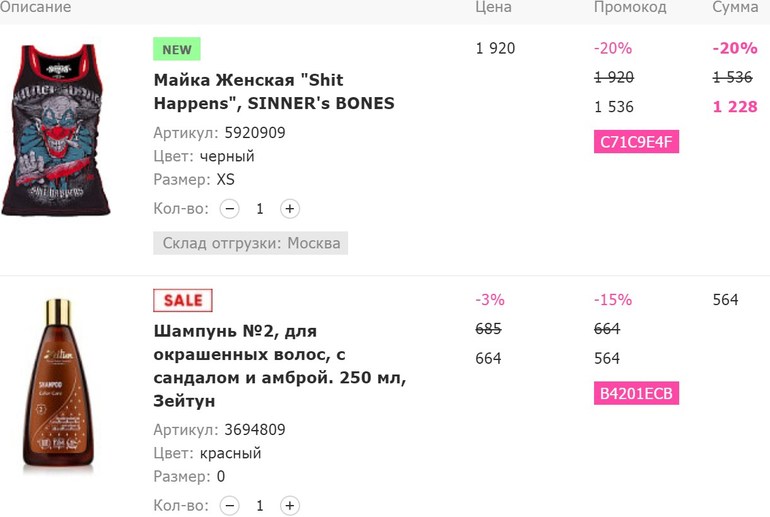Click plus button for the shampoo quantity
770x517 pixels.
(x=290, y=505)
